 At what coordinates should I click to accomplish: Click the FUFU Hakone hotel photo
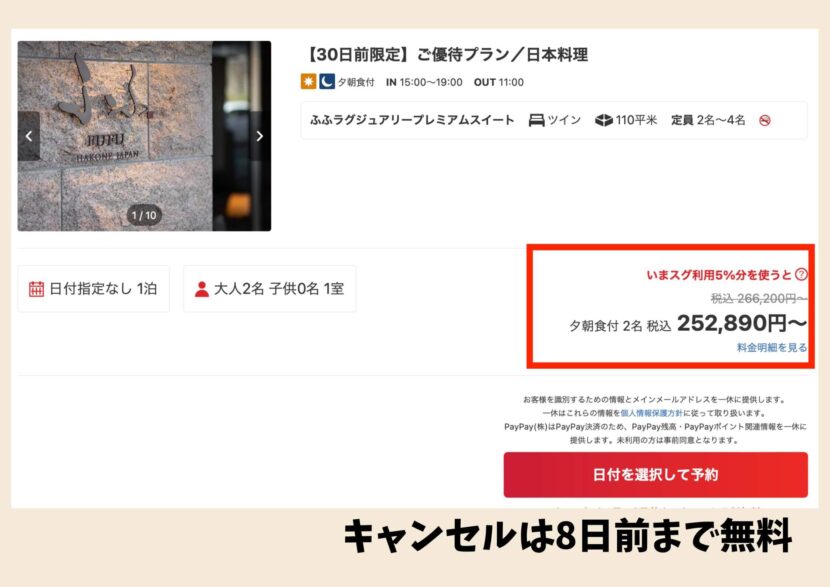(x=144, y=136)
